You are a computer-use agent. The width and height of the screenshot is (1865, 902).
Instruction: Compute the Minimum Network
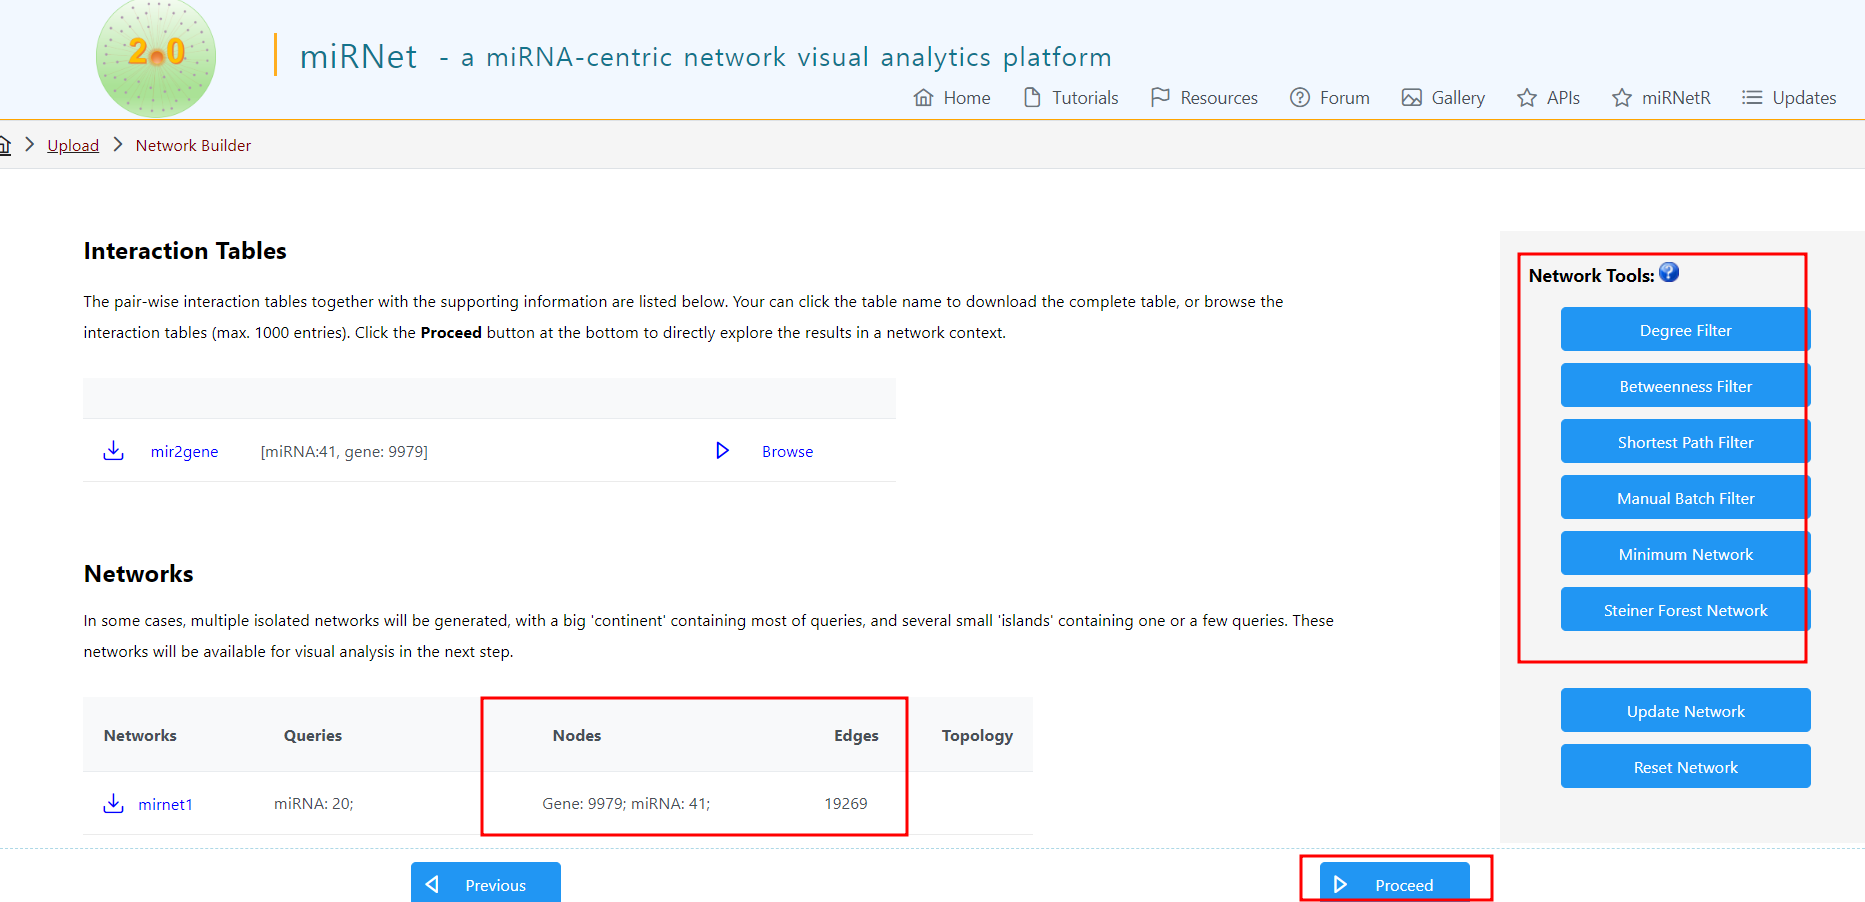pyautogui.click(x=1685, y=553)
